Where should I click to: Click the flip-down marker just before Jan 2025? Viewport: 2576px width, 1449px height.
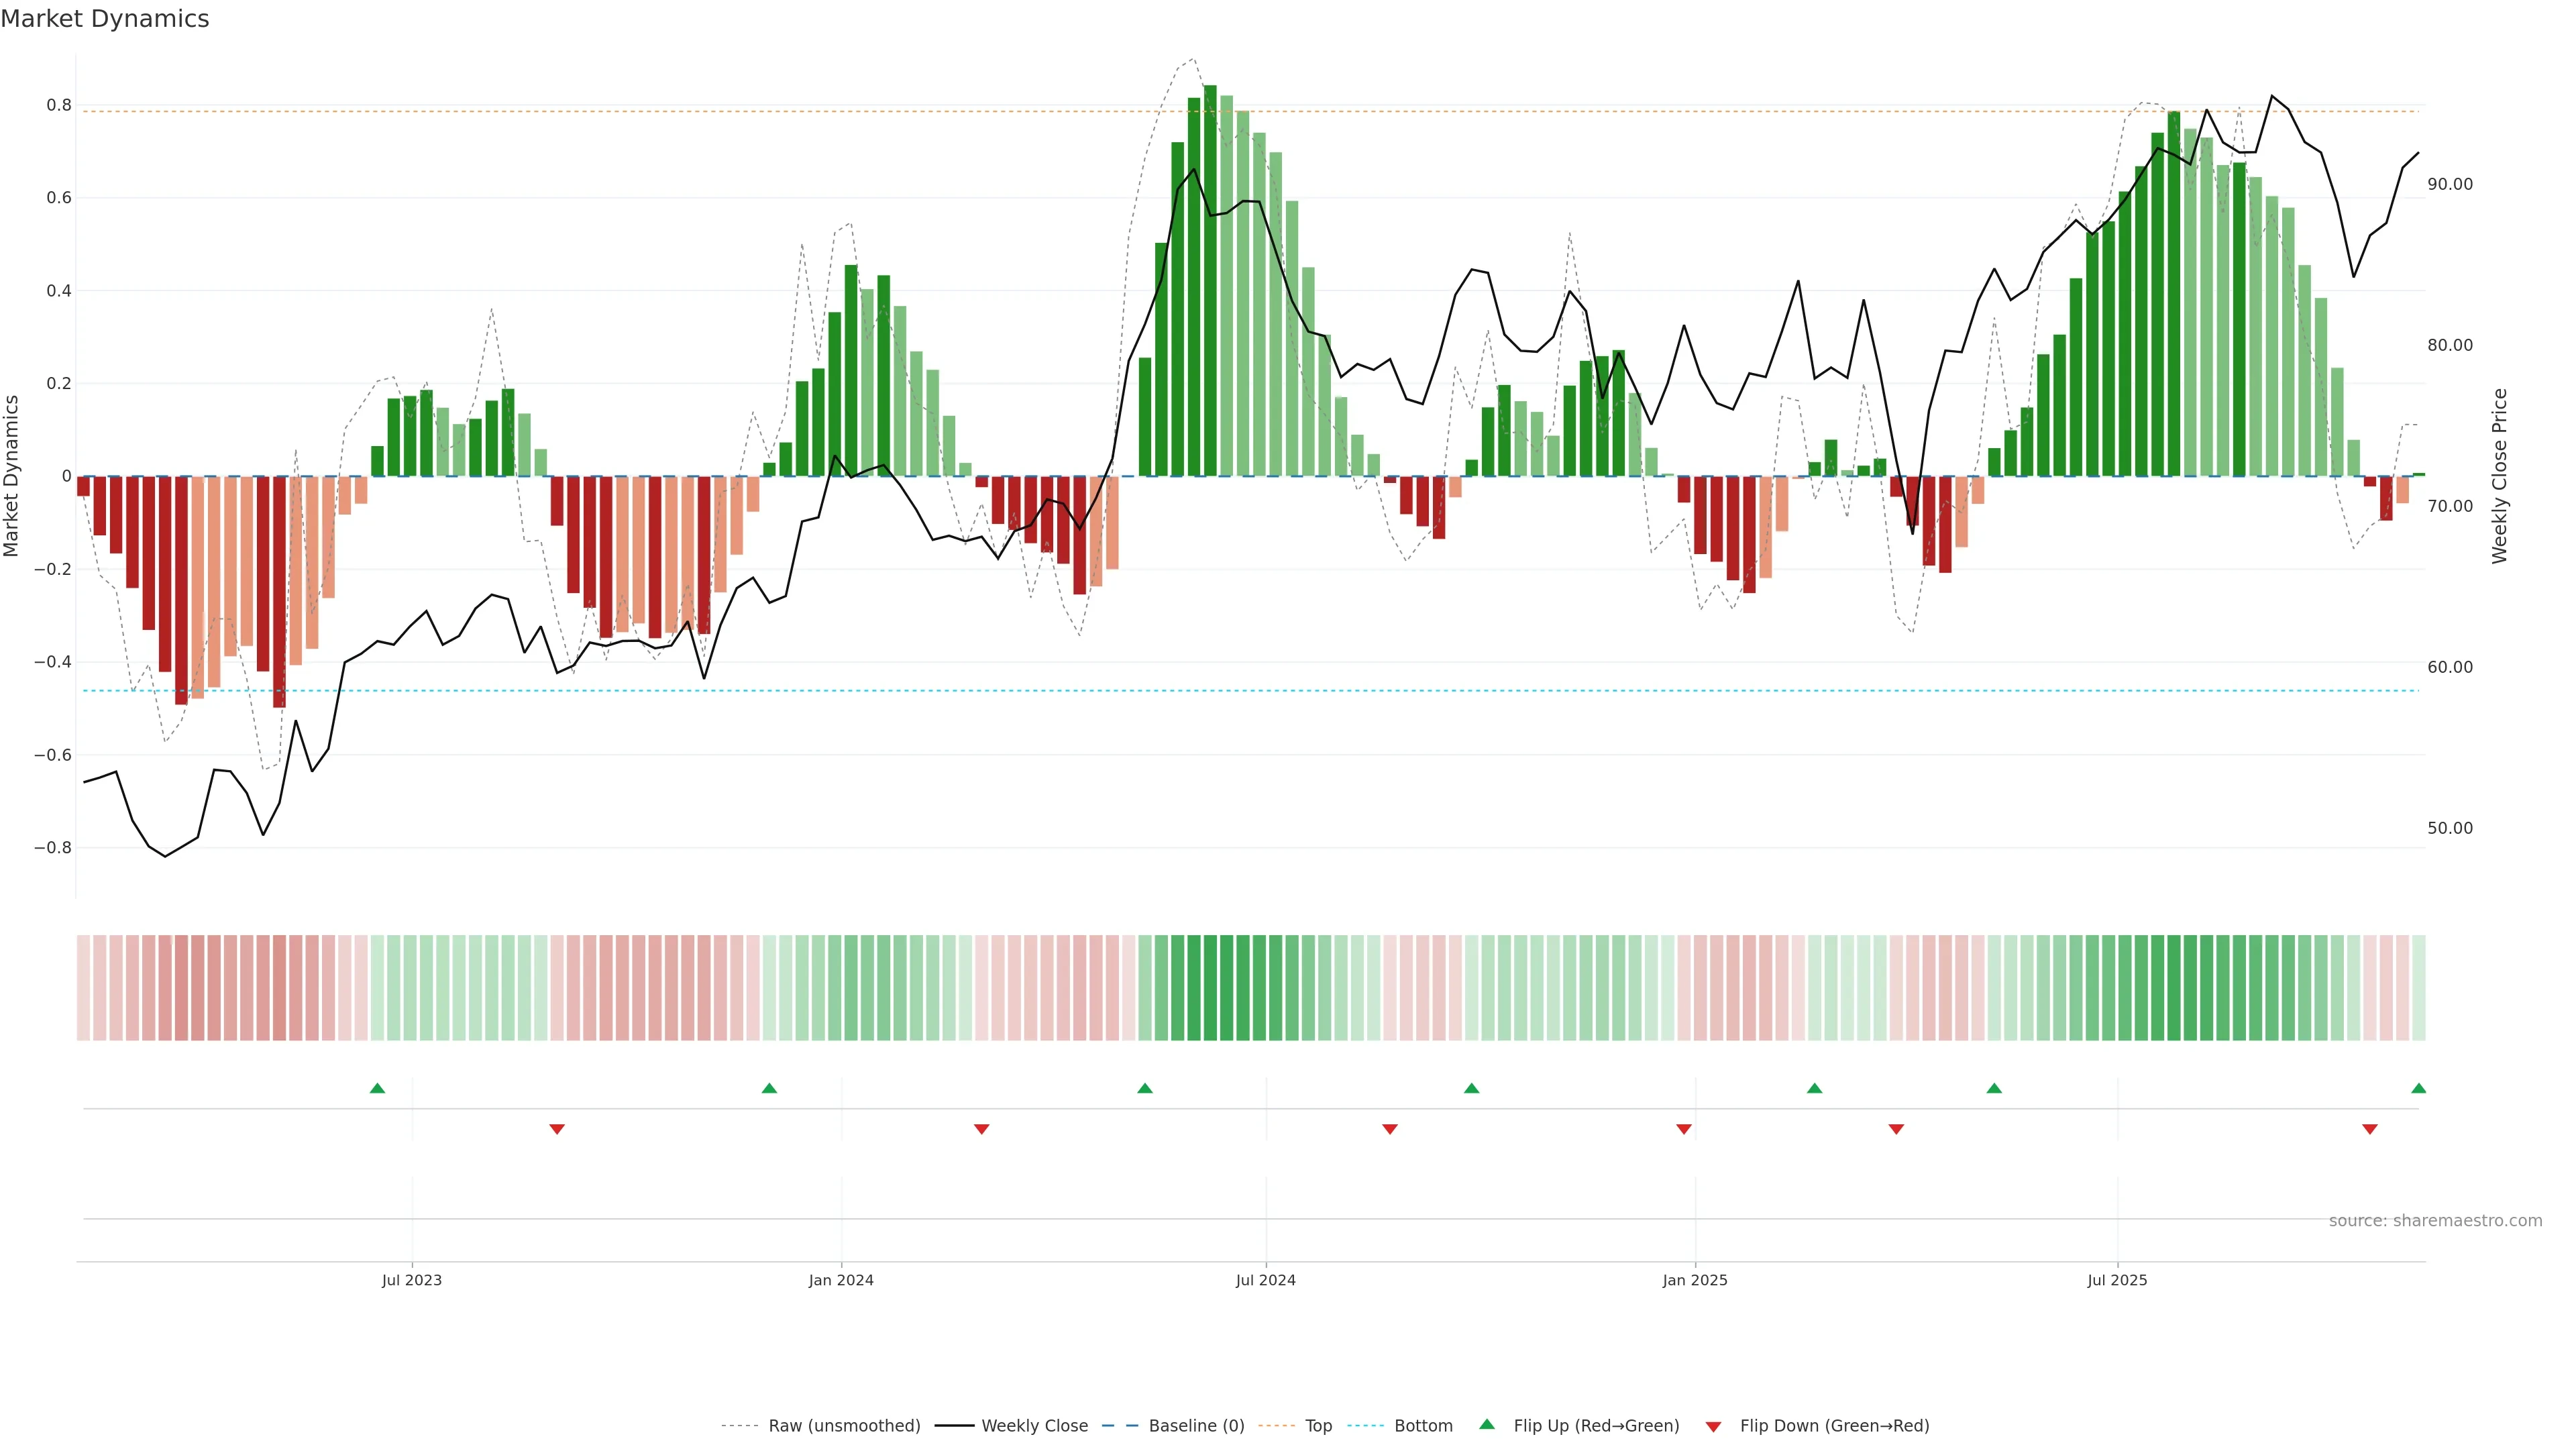pyautogui.click(x=1684, y=1129)
